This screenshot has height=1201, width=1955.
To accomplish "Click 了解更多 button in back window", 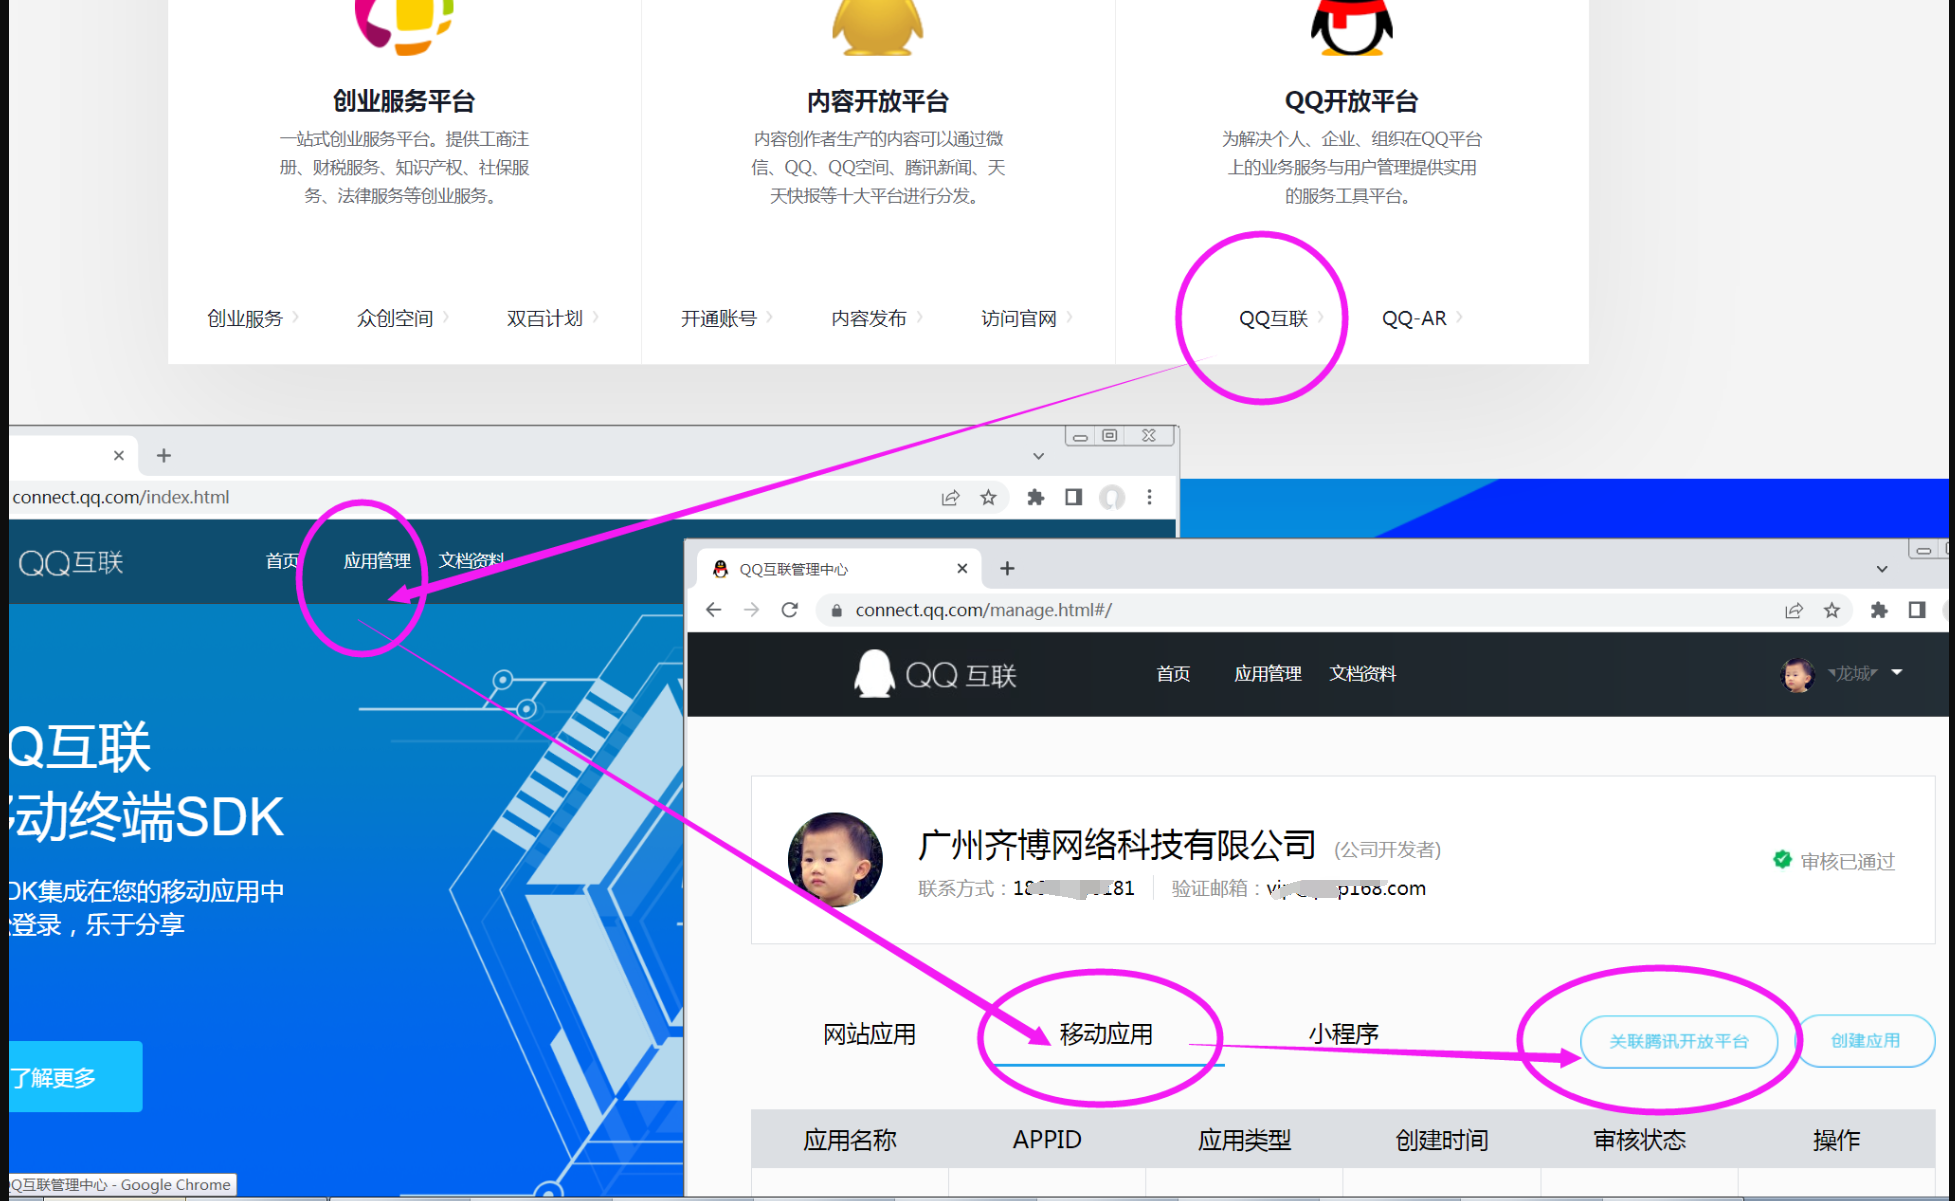I will point(75,1077).
